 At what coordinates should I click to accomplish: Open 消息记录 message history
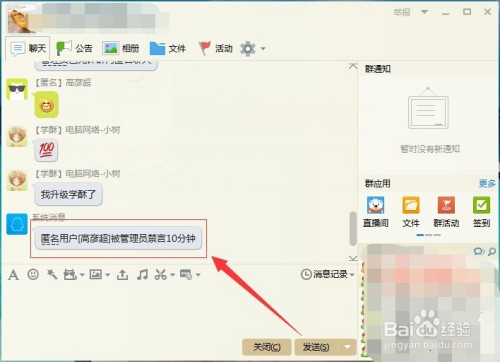point(324,274)
